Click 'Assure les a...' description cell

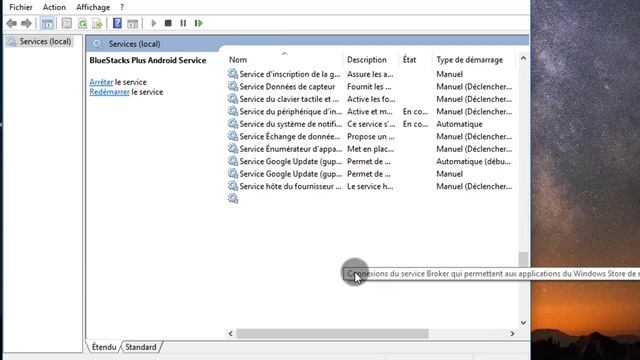(x=370, y=74)
